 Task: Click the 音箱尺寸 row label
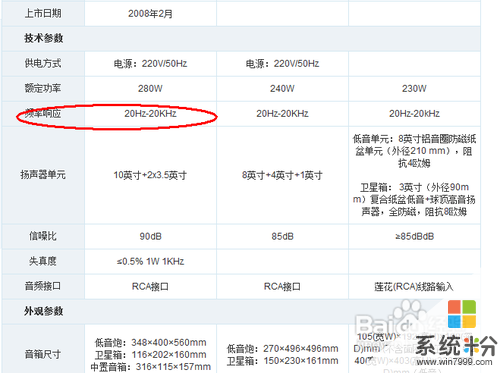coord(43,354)
